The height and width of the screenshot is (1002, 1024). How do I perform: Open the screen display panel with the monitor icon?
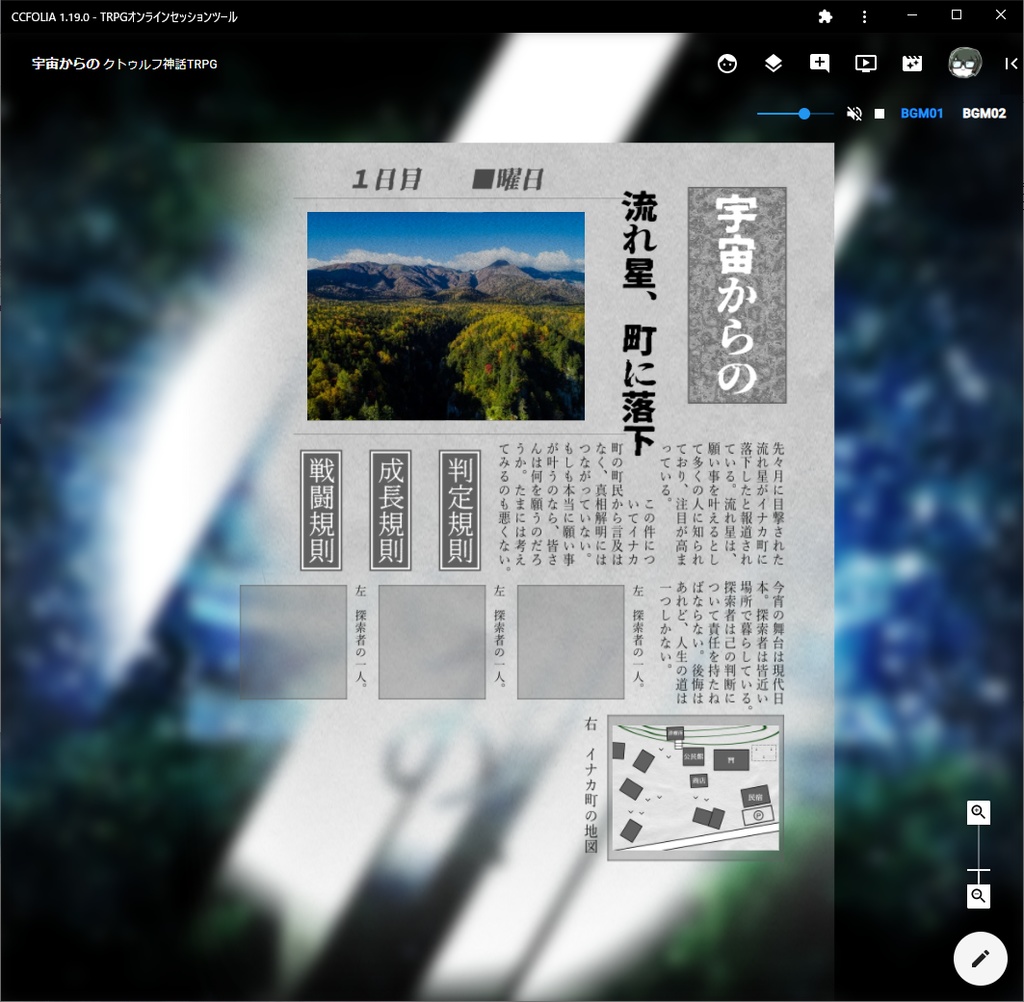tap(865, 63)
